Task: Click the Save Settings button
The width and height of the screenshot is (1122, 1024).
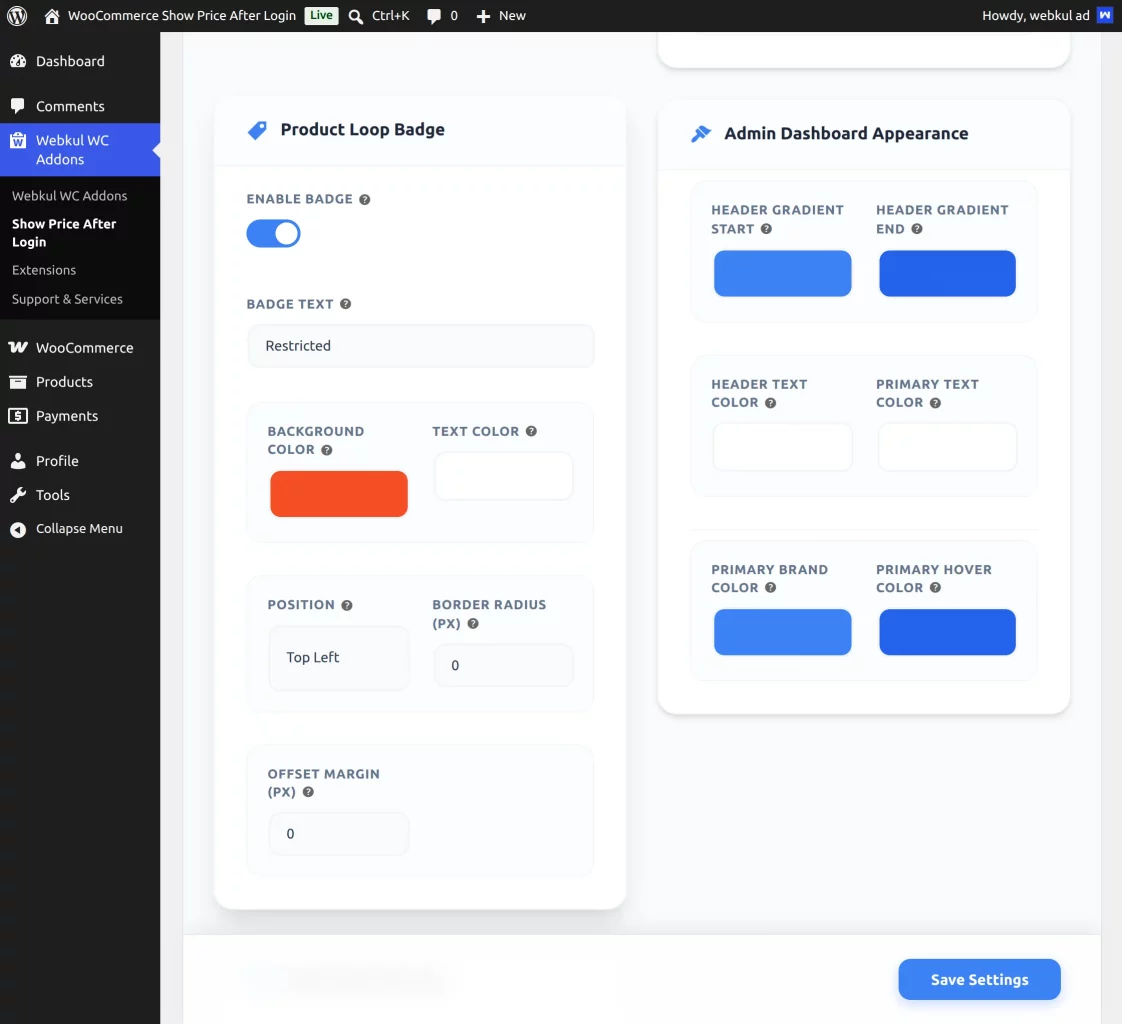Action: [980, 980]
